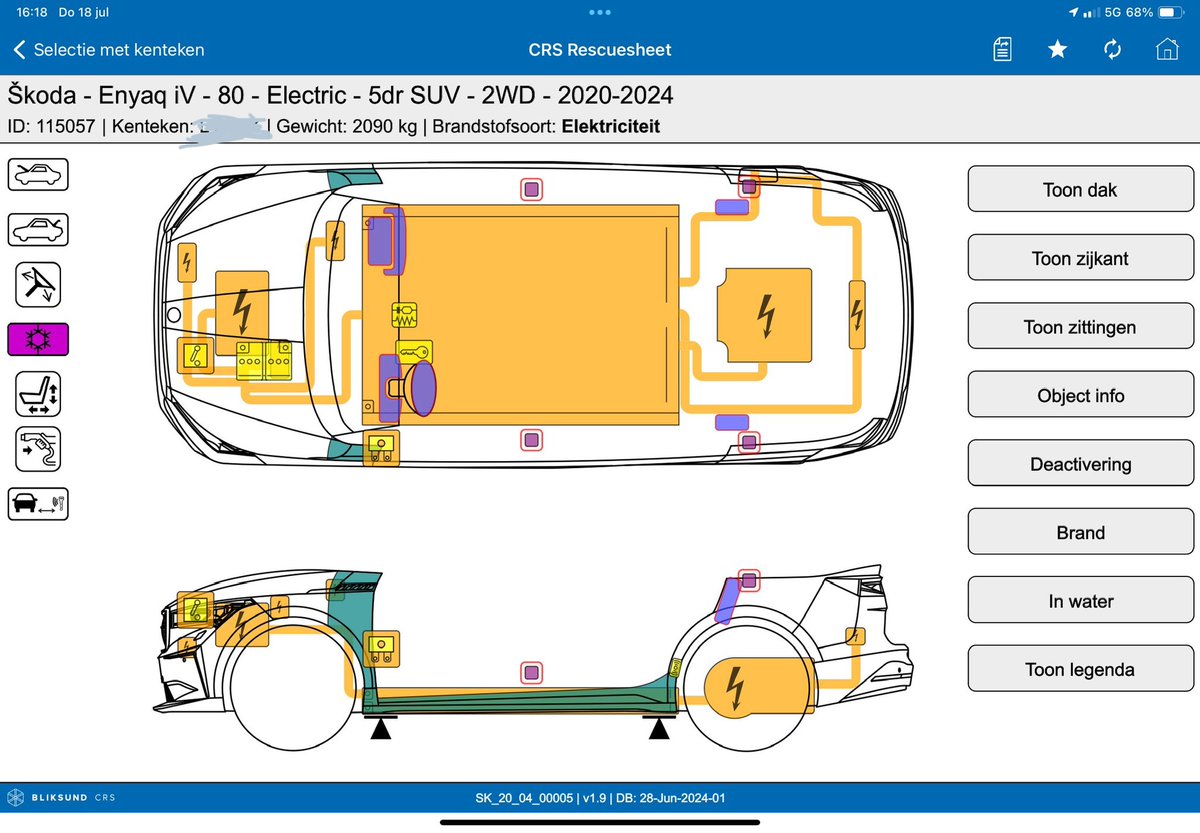Show side view with Toon zijkant

pyautogui.click(x=1080, y=258)
